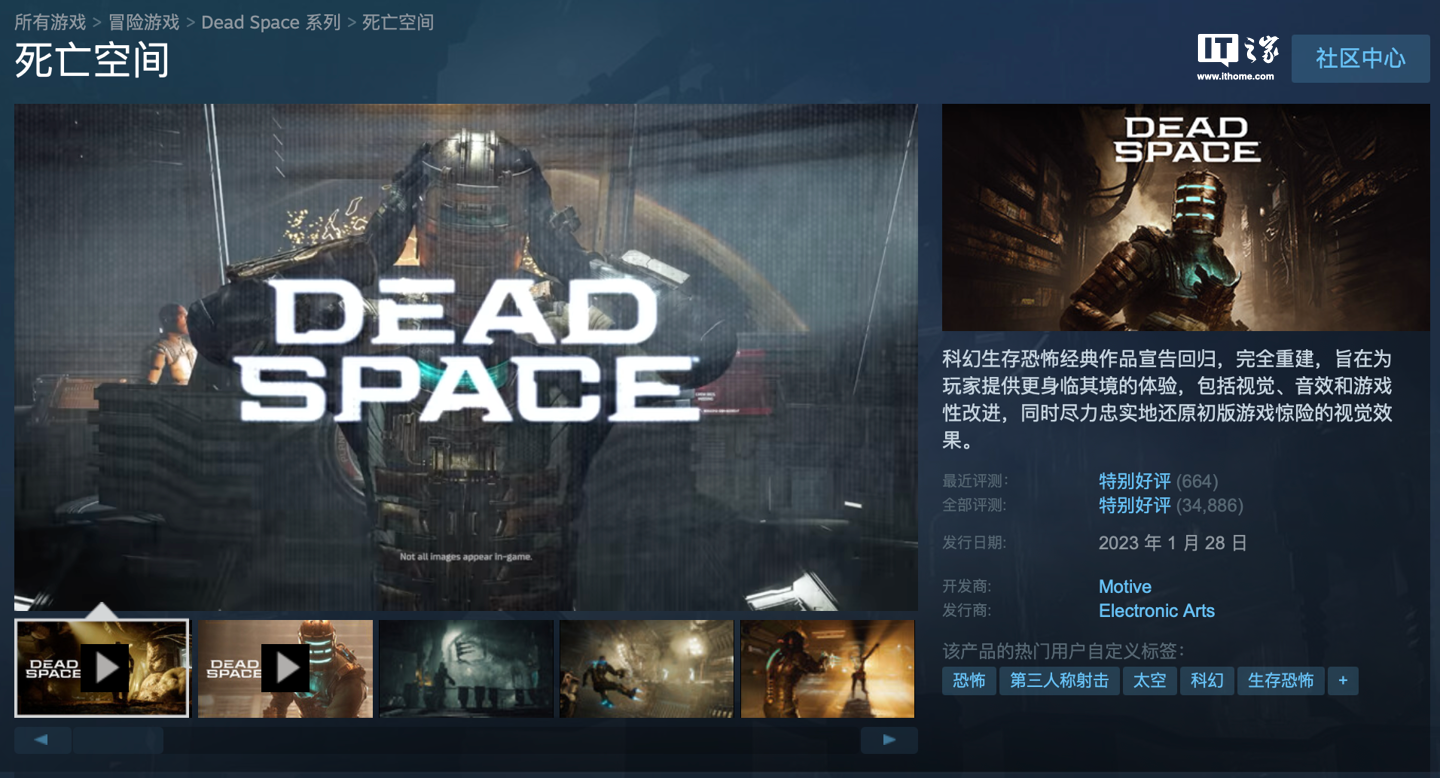This screenshot has height=778, width=1440.
Task: Click the Dead Space capsule header image
Action: 1186,217
